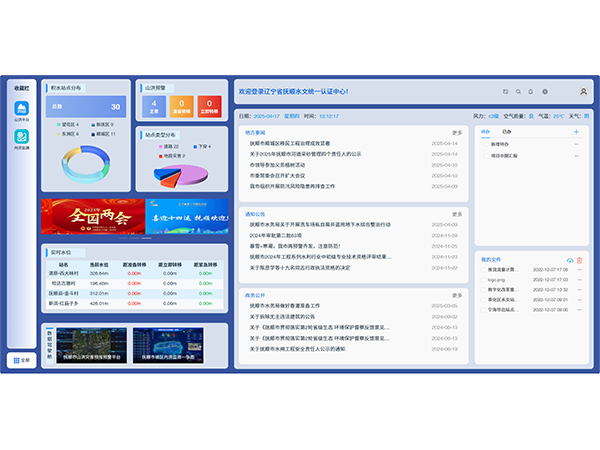The image size is (600, 450).
Task: Click the cloud upload icon in 我的文件
Action: [570, 260]
